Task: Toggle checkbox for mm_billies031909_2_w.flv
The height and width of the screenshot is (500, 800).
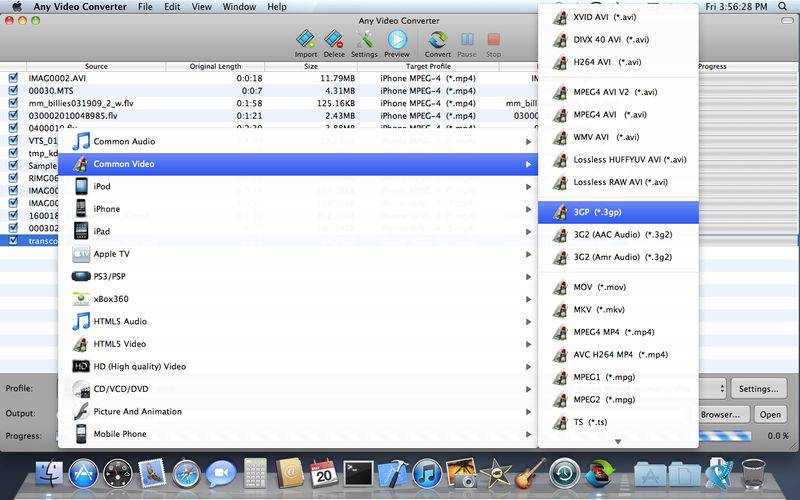Action: [13, 103]
